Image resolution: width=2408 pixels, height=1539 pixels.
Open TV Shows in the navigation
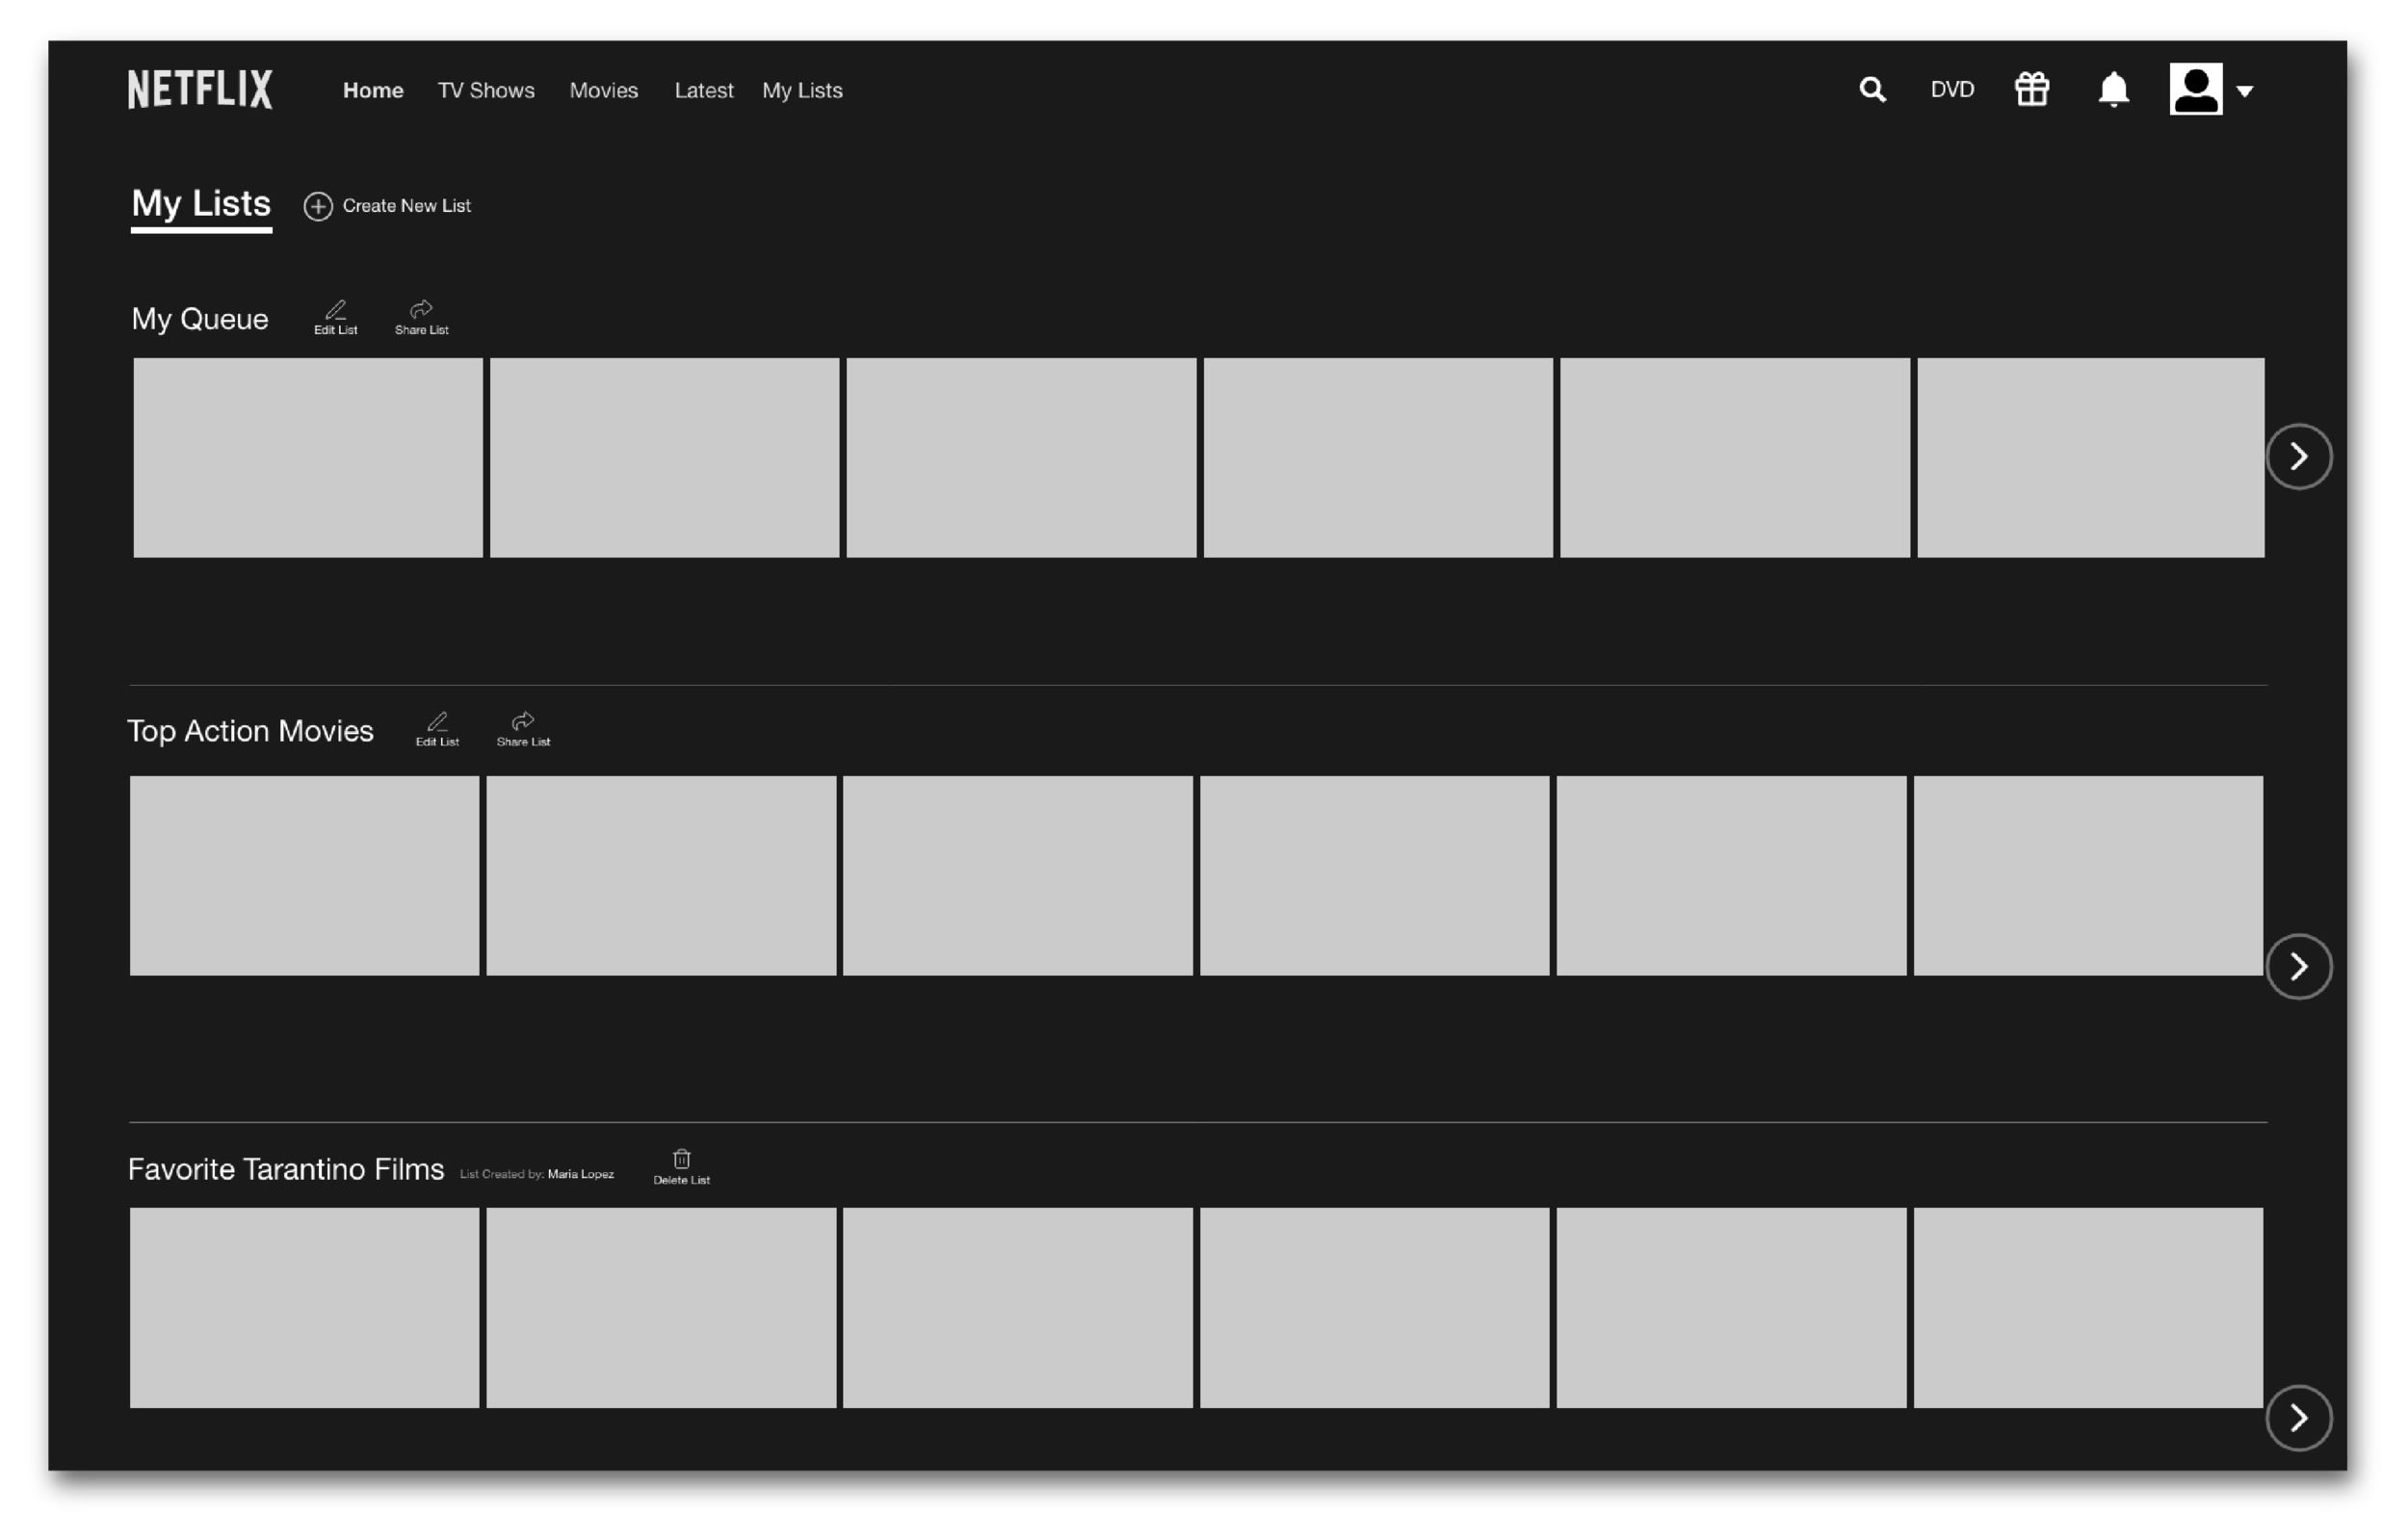click(486, 90)
